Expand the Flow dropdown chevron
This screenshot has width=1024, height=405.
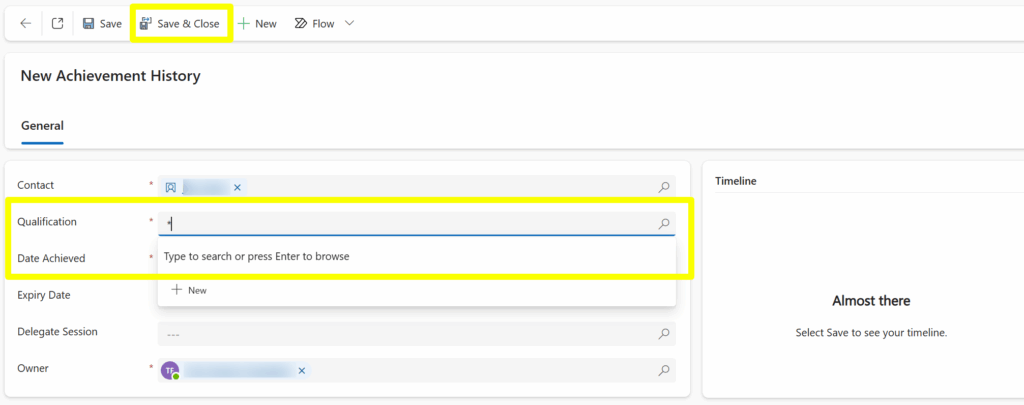point(349,23)
